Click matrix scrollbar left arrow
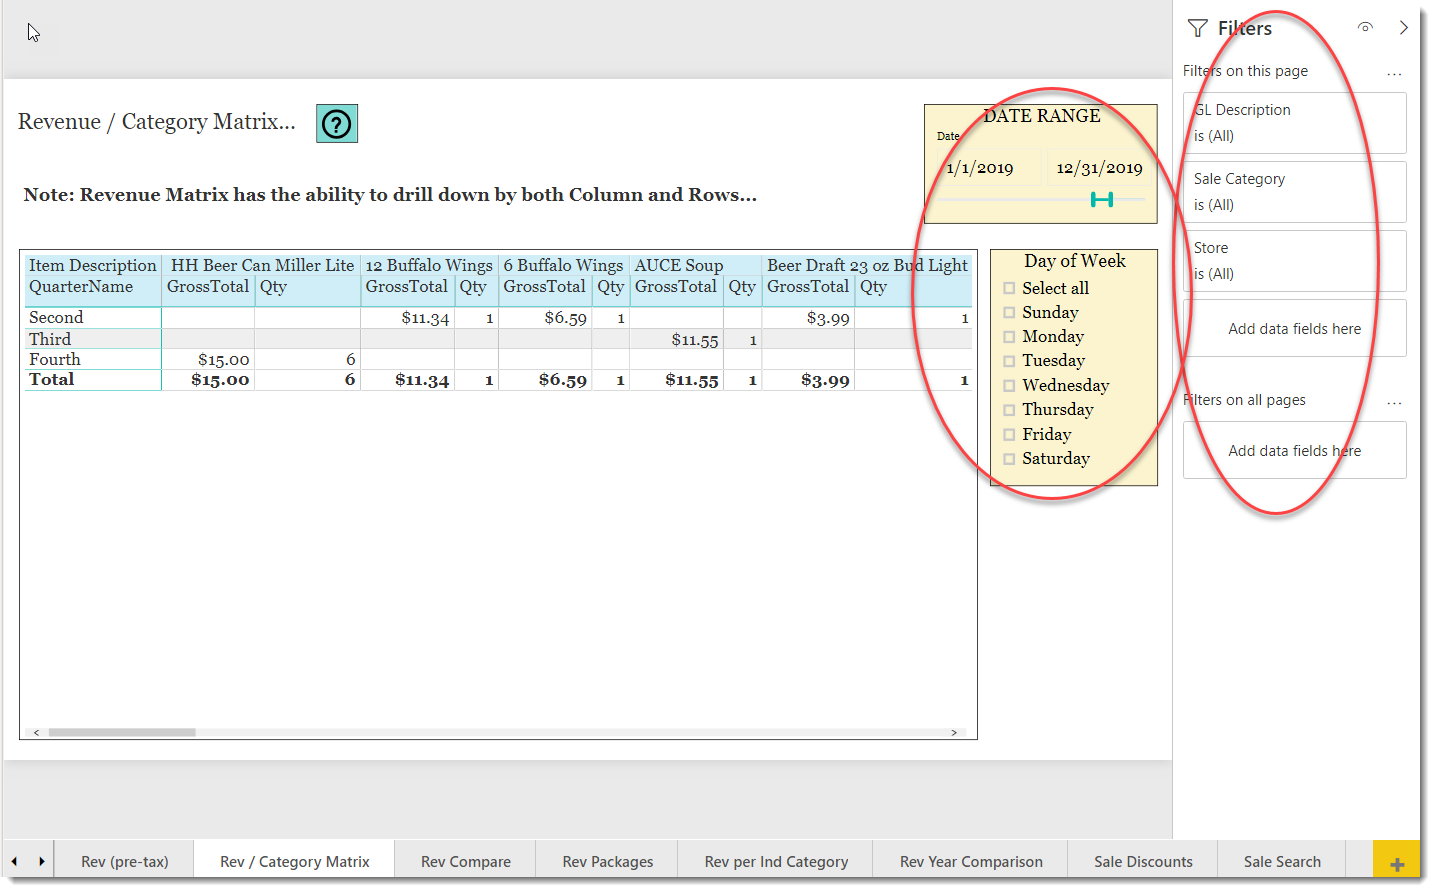Viewport: 1435px width, 892px height. pyautogui.click(x=36, y=733)
